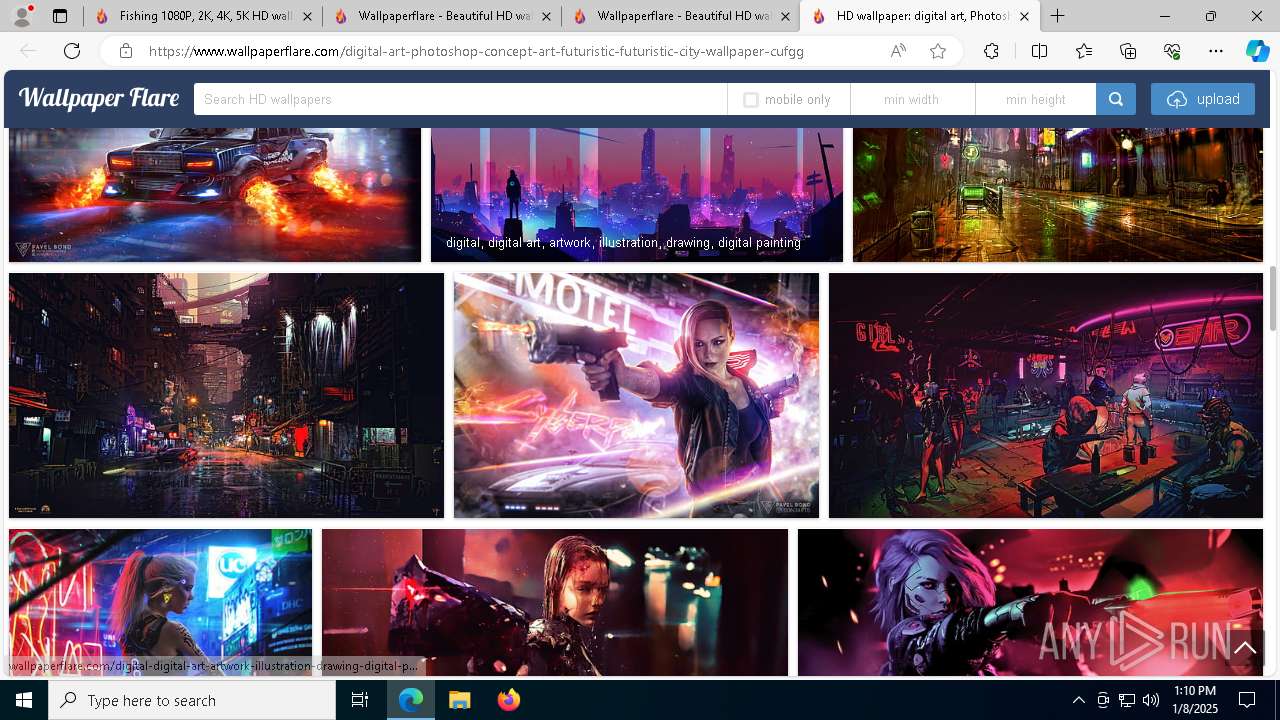Open Read aloud from address bar
Image resolution: width=1280 pixels, height=720 pixels.
898,51
